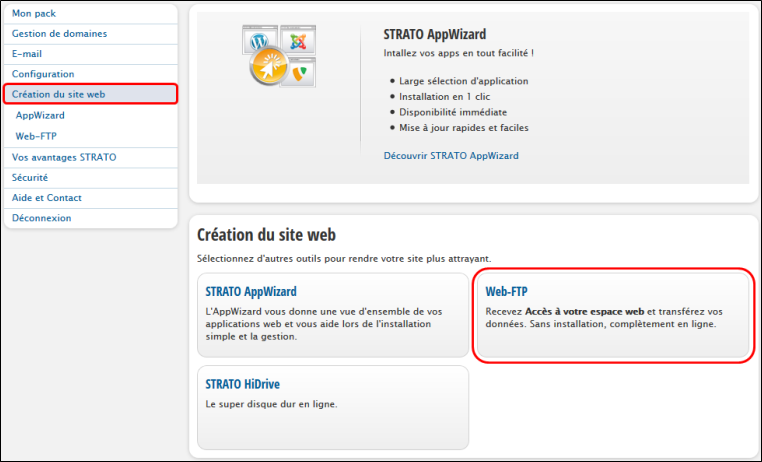
Task: Select Création du site web menu item
Action: (90, 94)
